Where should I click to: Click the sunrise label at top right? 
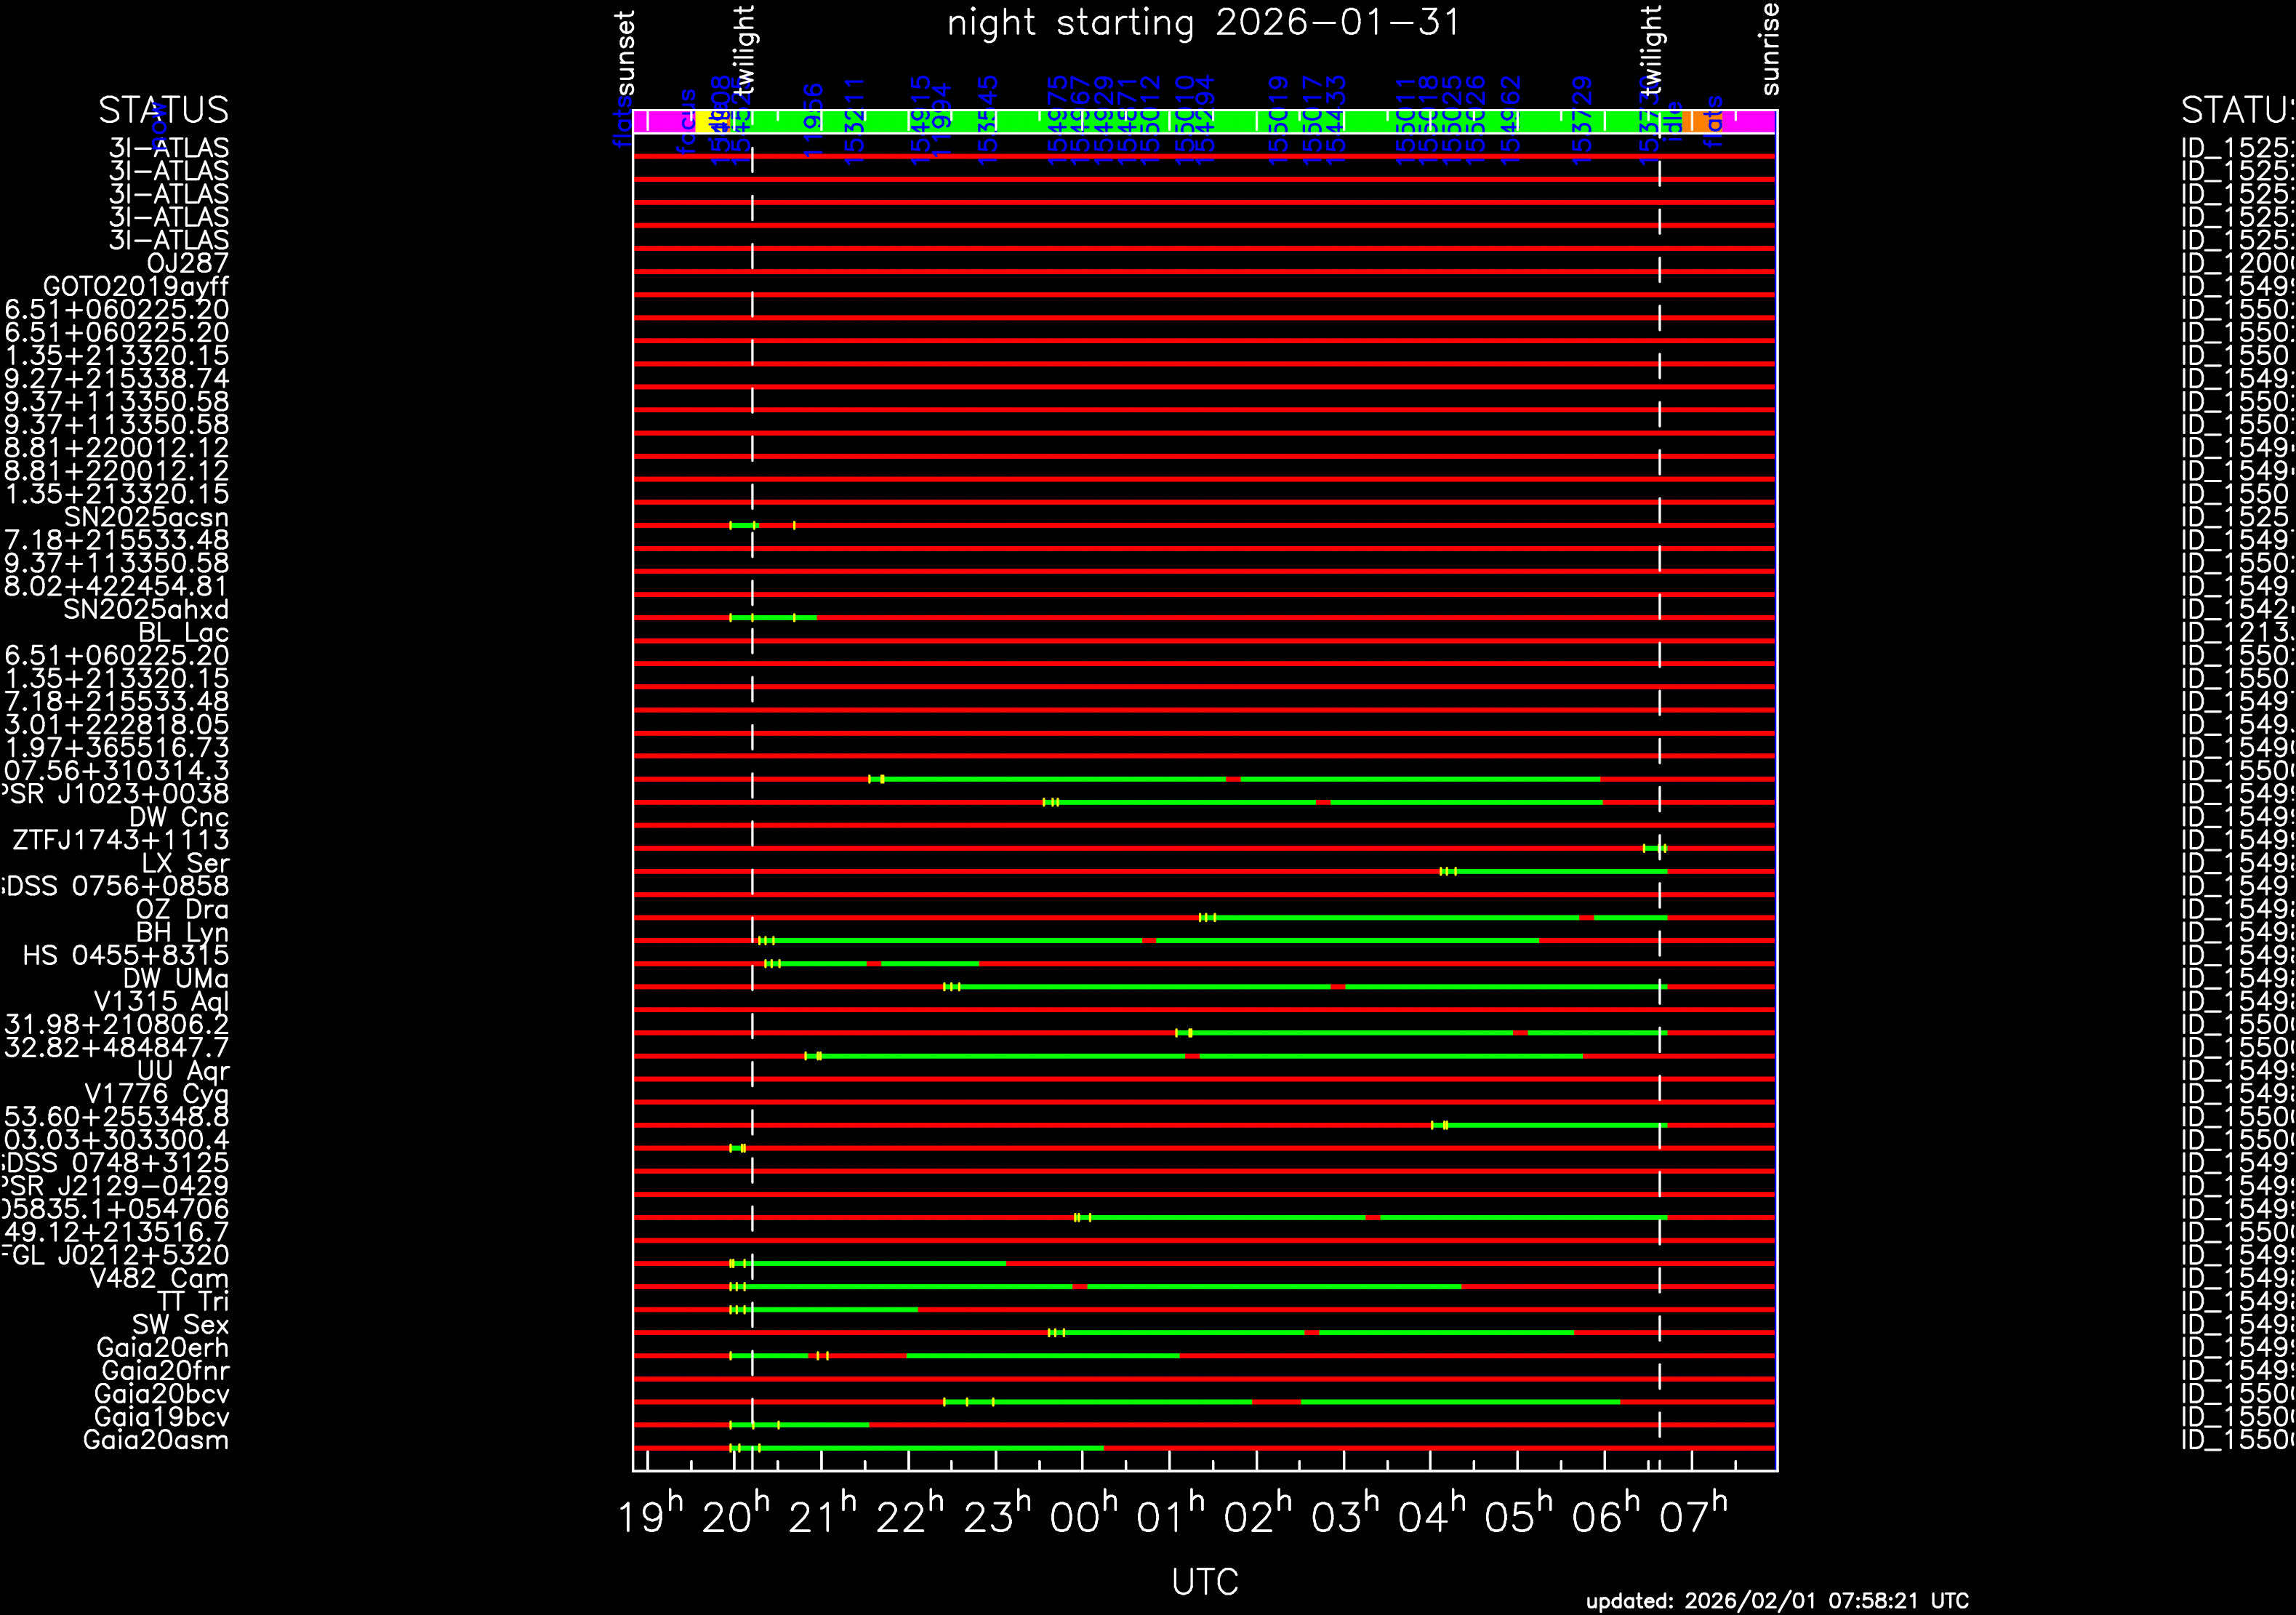[x=1770, y=48]
